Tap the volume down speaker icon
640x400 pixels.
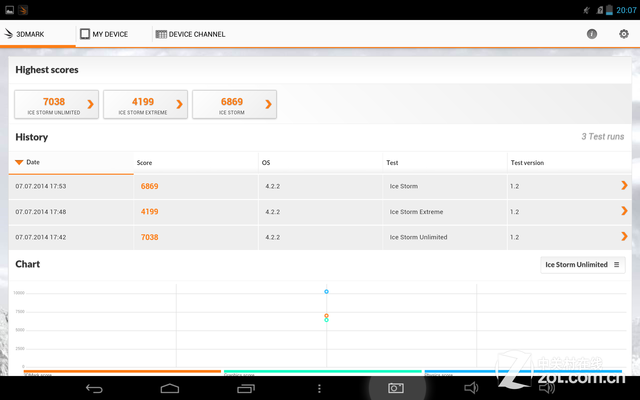point(471,388)
